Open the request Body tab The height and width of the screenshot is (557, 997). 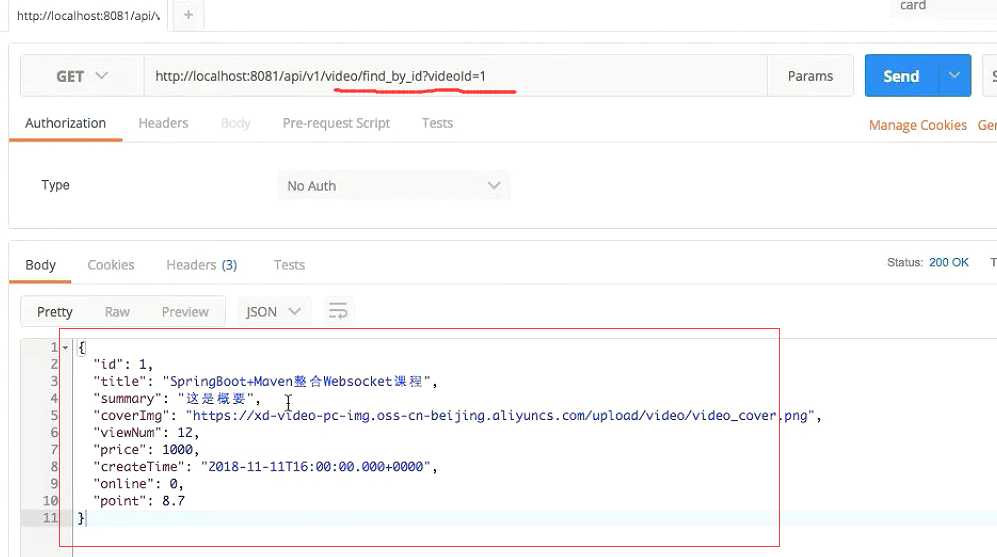235,123
